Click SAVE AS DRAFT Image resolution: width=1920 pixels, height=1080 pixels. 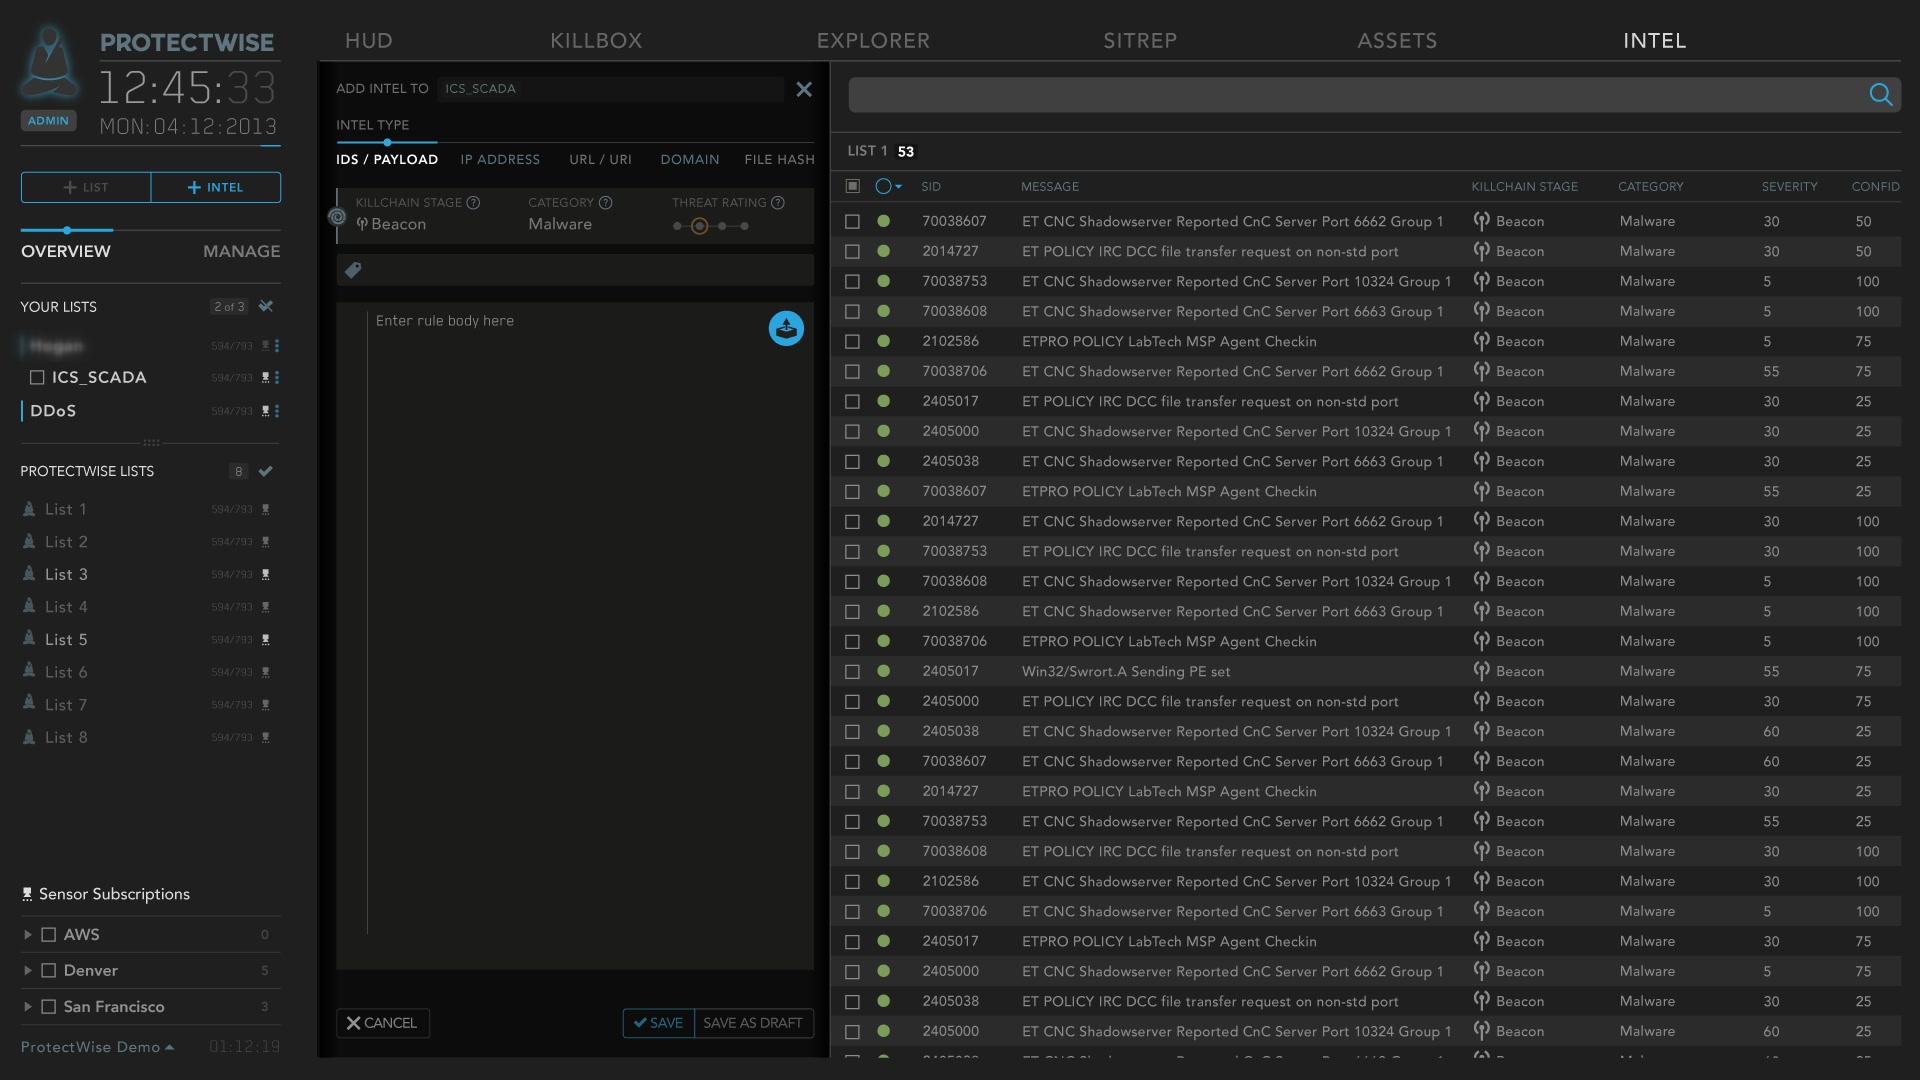753,1023
